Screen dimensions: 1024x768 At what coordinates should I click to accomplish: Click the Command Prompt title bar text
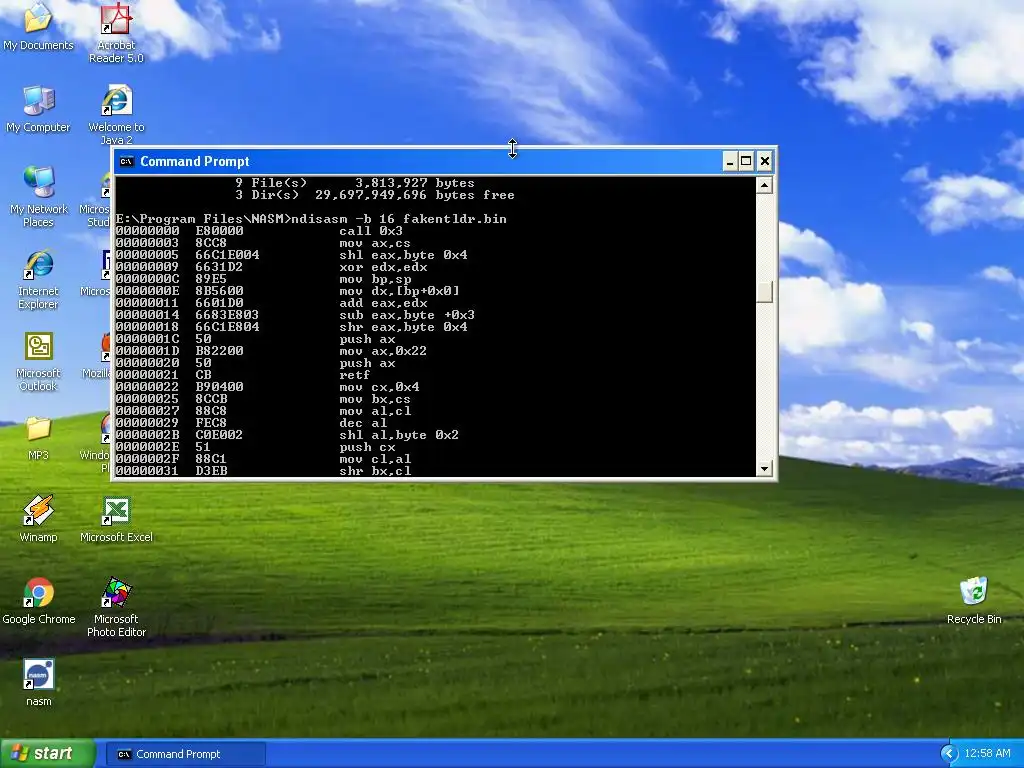coord(195,161)
